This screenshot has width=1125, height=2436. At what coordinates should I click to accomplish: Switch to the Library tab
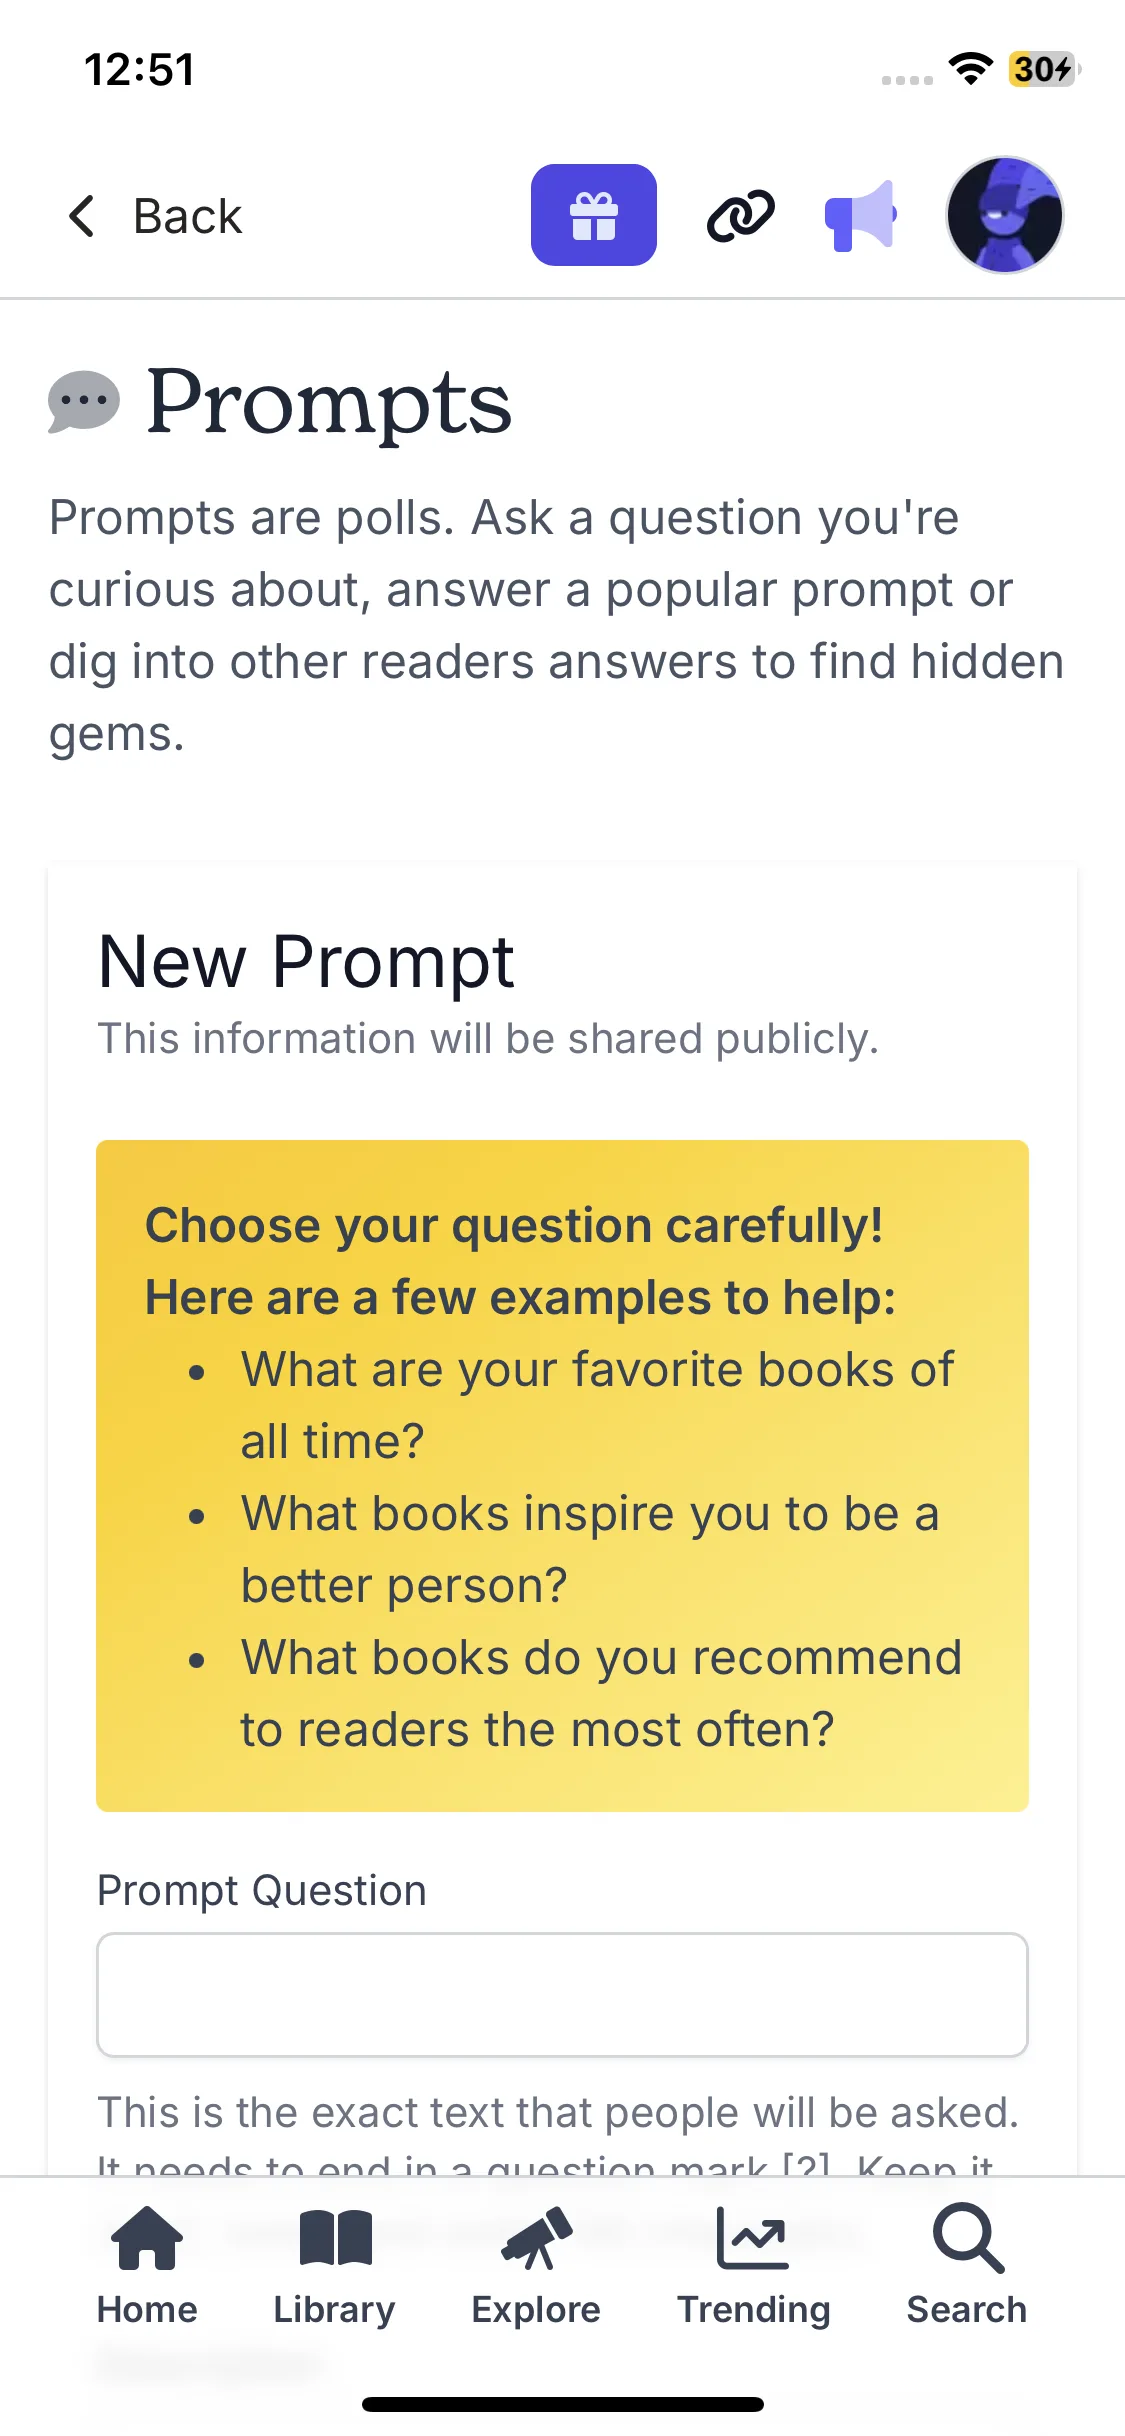(335, 2266)
